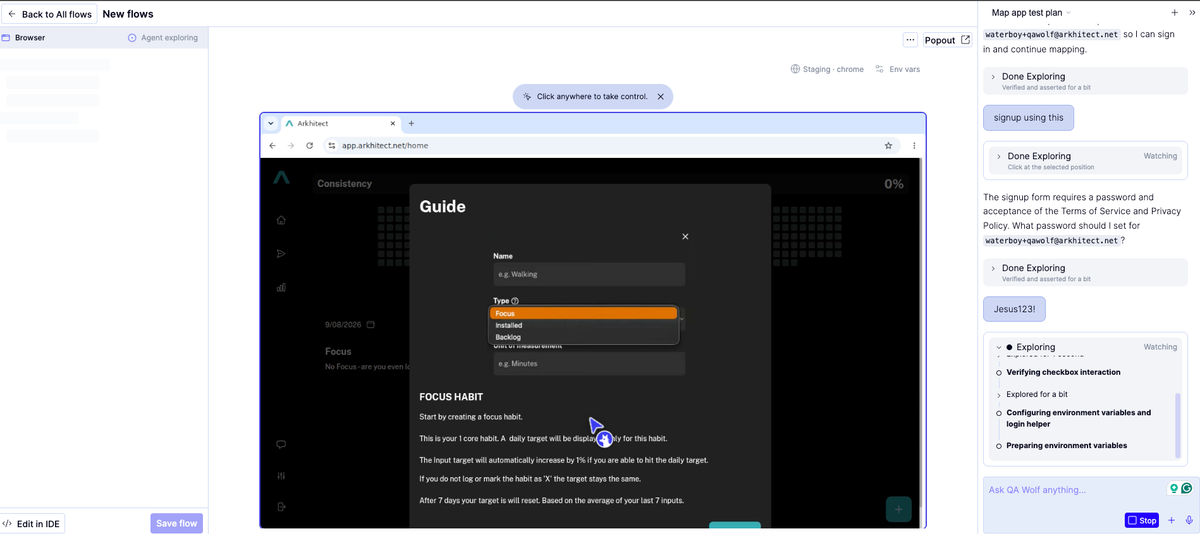Open the calendar icon beside 9/08/2026
The height and width of the screenshot is (534, 1200).
pyautogui.click(x=370, y=325)
